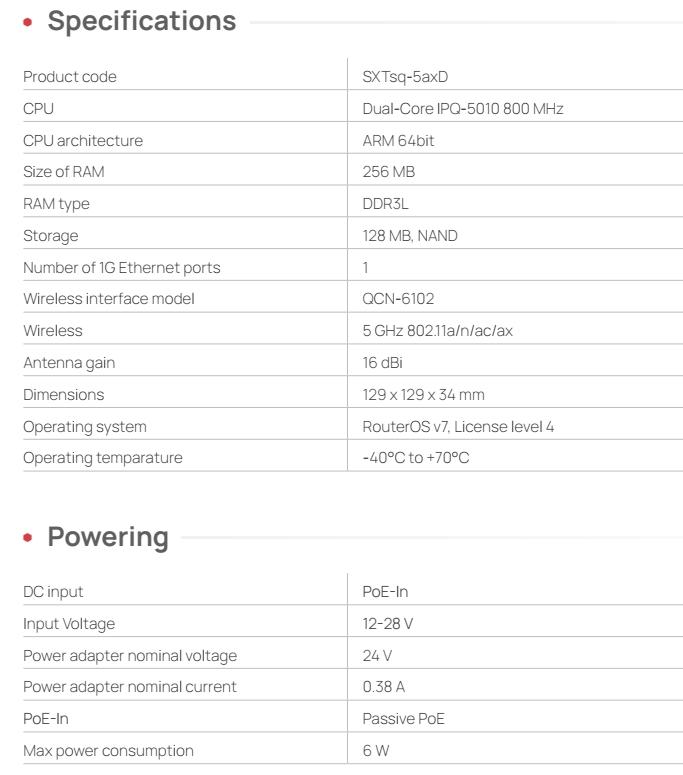Click the 5 GHz 802.11a/n/ac/ax value
This screenshot has height=775, width=683.
tap(437, 331)
